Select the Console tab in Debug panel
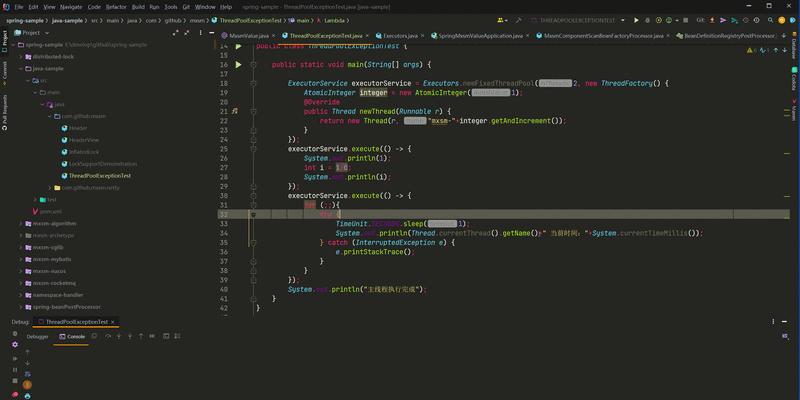The width and height of the screenshot is (800, 400). click(72, 337)
